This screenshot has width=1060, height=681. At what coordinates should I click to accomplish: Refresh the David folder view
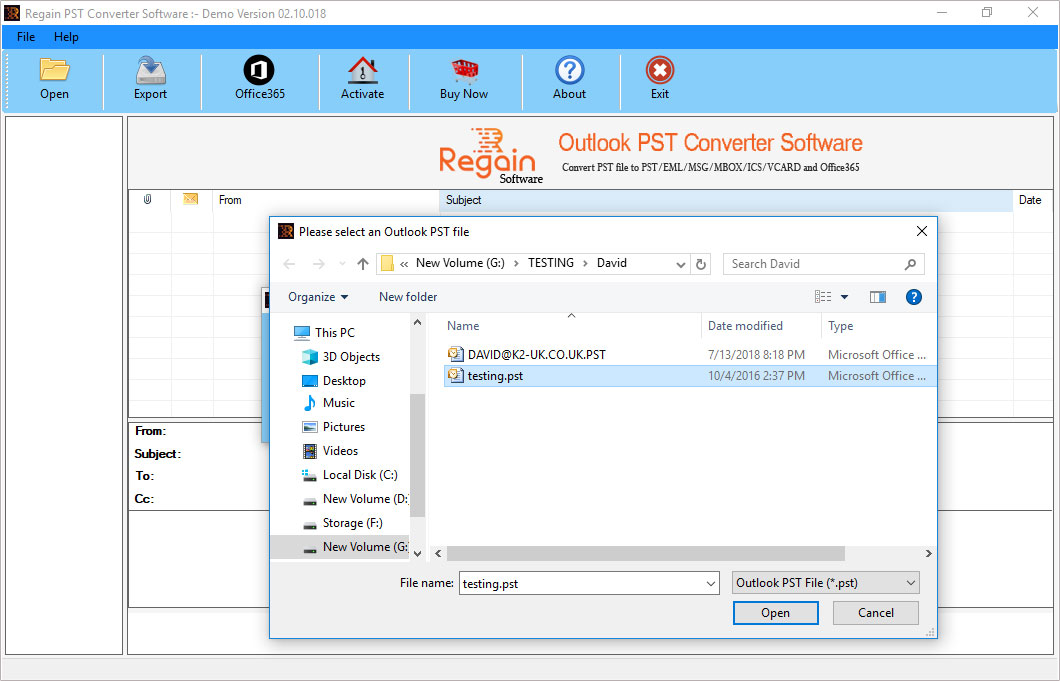(x=701, y=264)
